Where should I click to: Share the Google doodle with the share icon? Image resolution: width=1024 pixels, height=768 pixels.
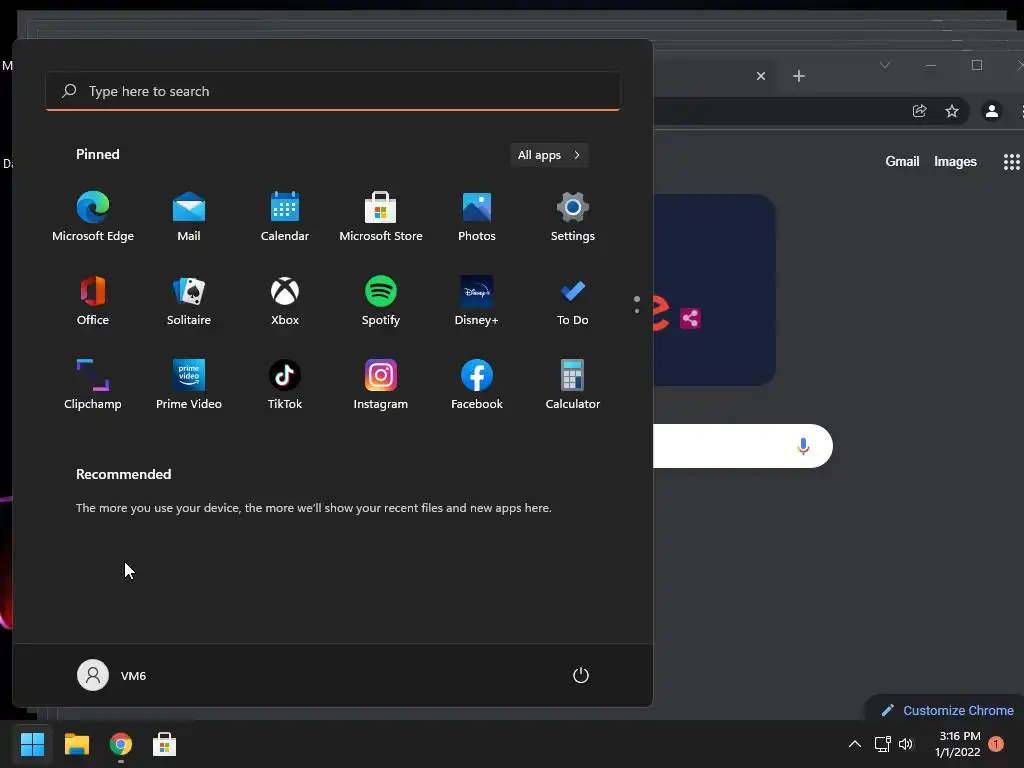(x=690, y=318)
